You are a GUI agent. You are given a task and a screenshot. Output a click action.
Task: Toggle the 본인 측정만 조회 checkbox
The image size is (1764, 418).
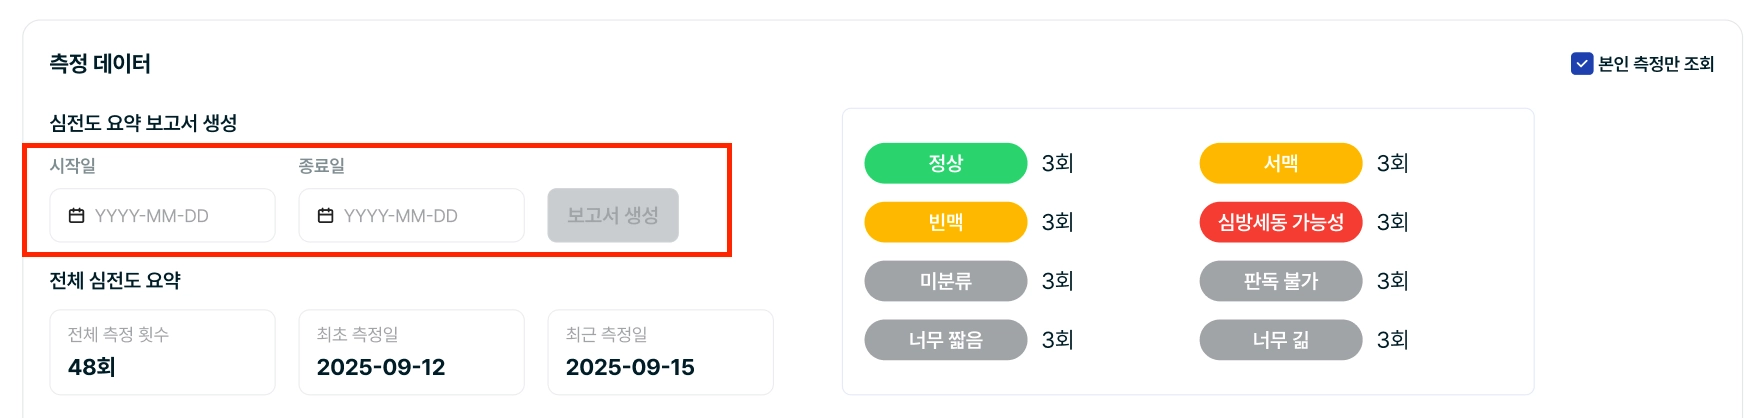click(x=1582, y=64)
